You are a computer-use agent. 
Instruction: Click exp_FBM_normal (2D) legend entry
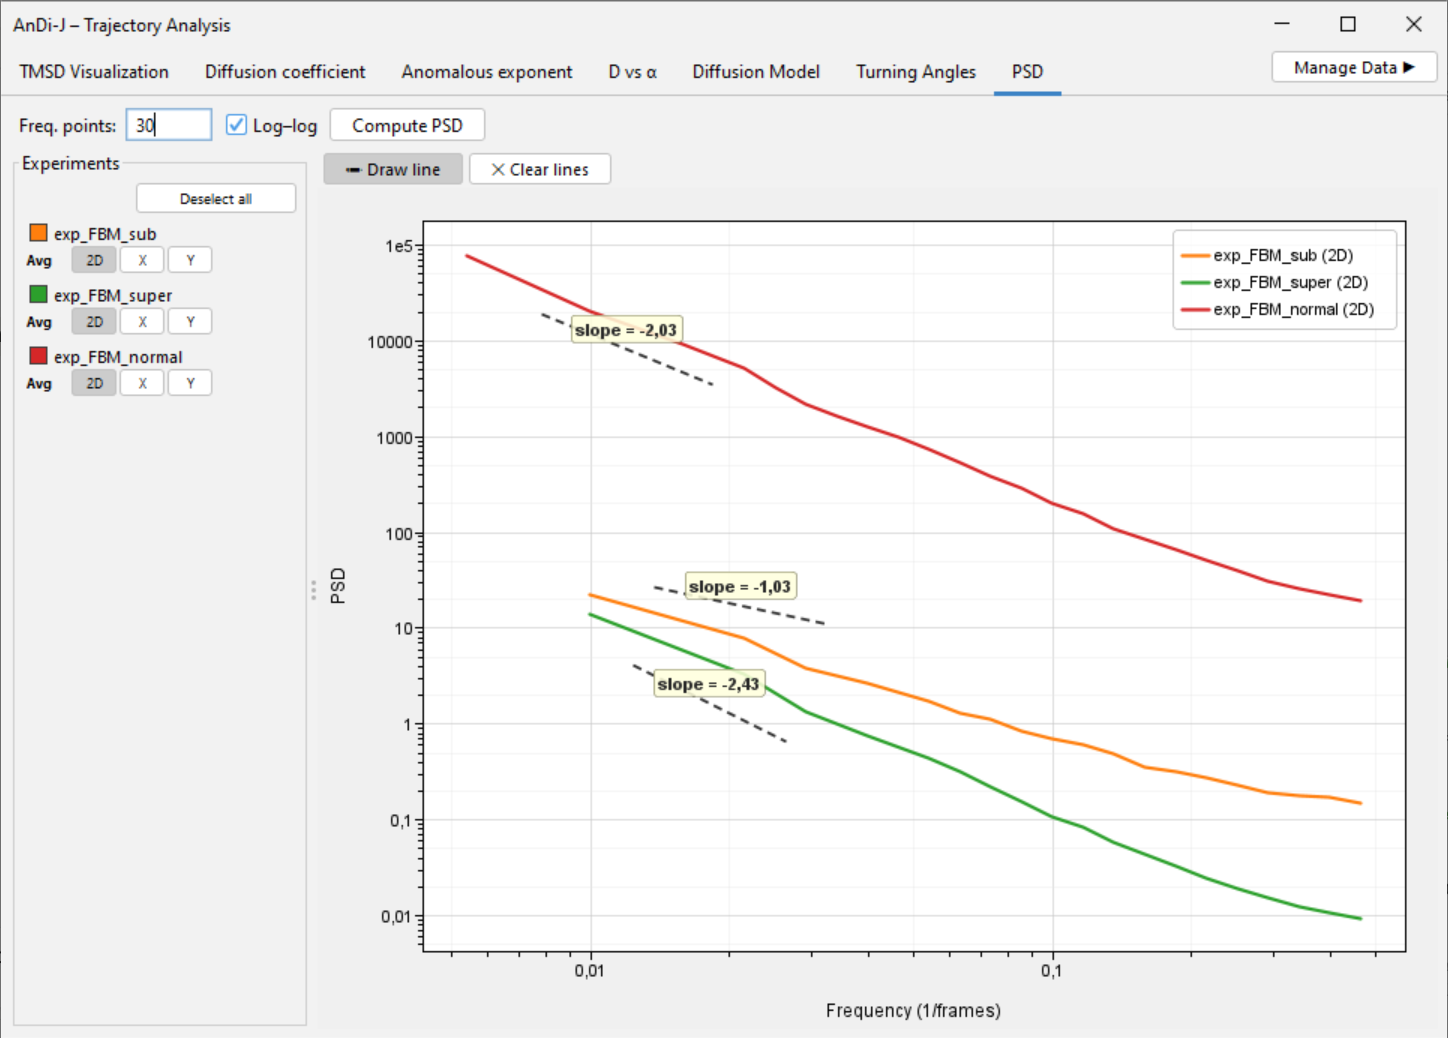pyautogui.click(x=1278, y=310)
